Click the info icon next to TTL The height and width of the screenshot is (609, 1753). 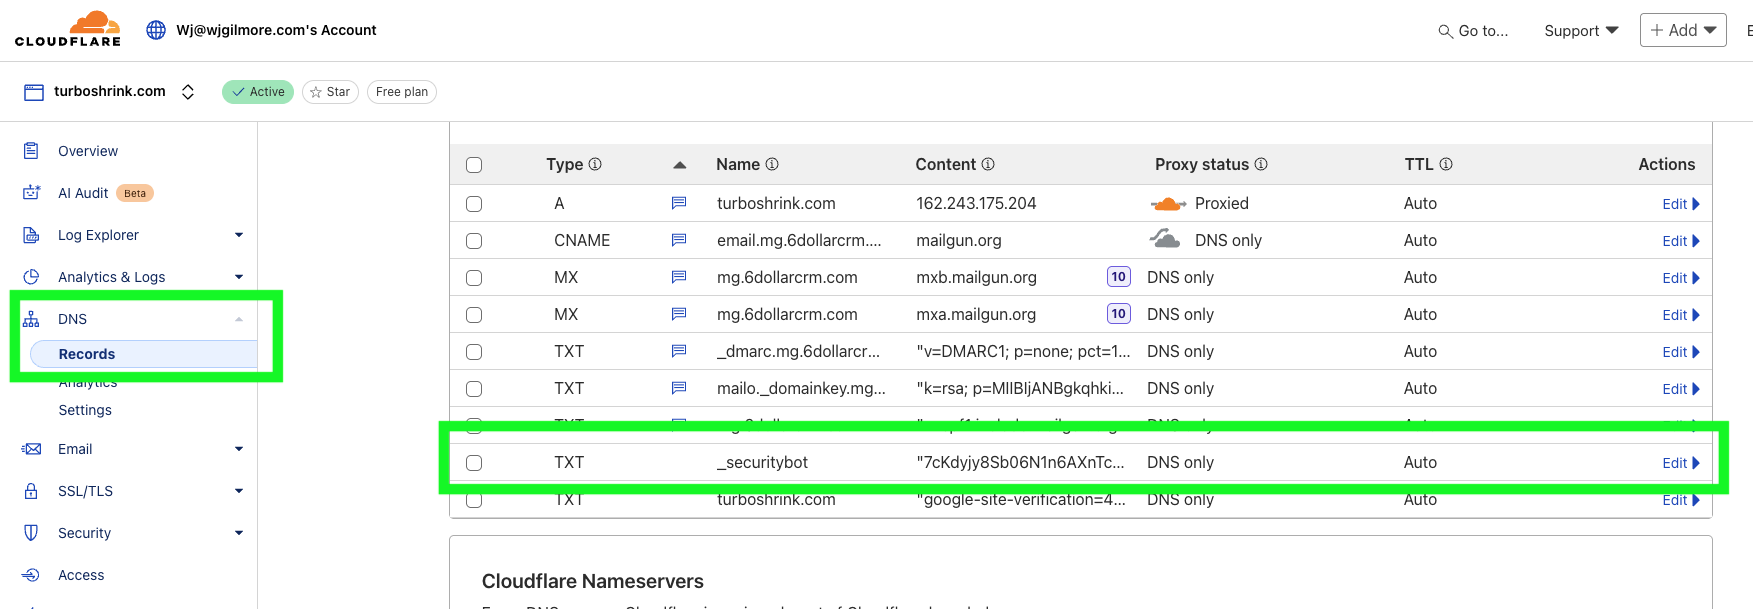pyautogui.click(x=1446, y=164)
